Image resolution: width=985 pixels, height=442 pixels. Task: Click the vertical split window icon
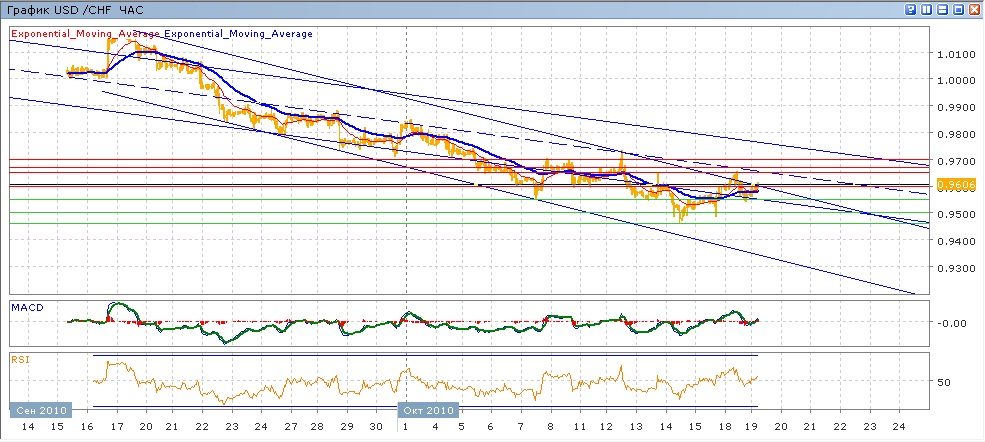[927, 9]
